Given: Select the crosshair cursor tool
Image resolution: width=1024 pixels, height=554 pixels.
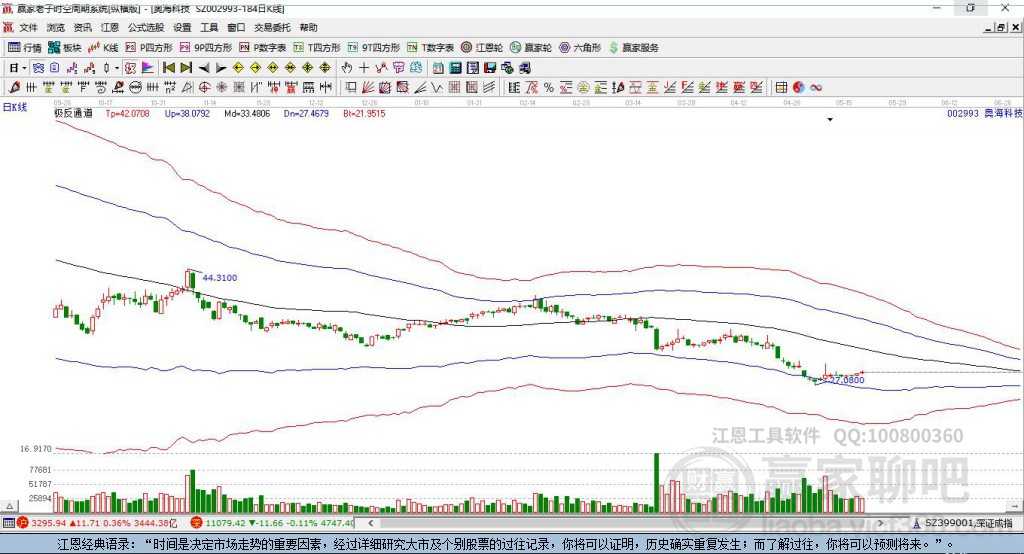Looking at the screenshot, I should click(363, 68).
